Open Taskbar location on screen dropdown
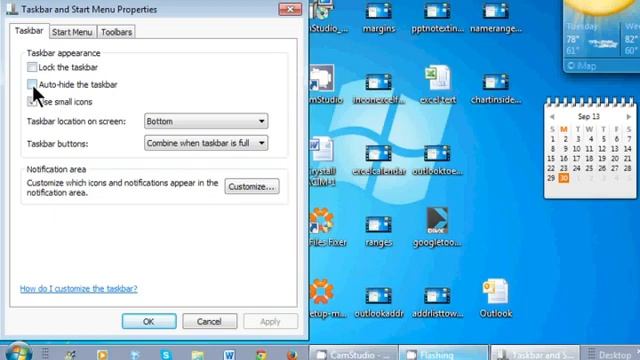The width and height of the screenshot is (640, 360). point(206,121)
